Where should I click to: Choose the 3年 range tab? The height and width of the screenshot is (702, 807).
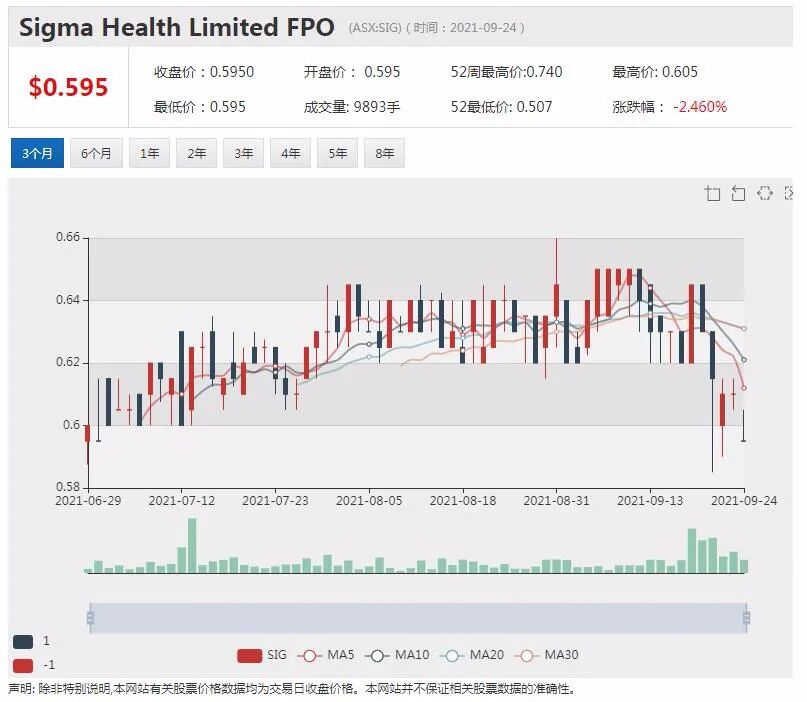click(243, 153)
